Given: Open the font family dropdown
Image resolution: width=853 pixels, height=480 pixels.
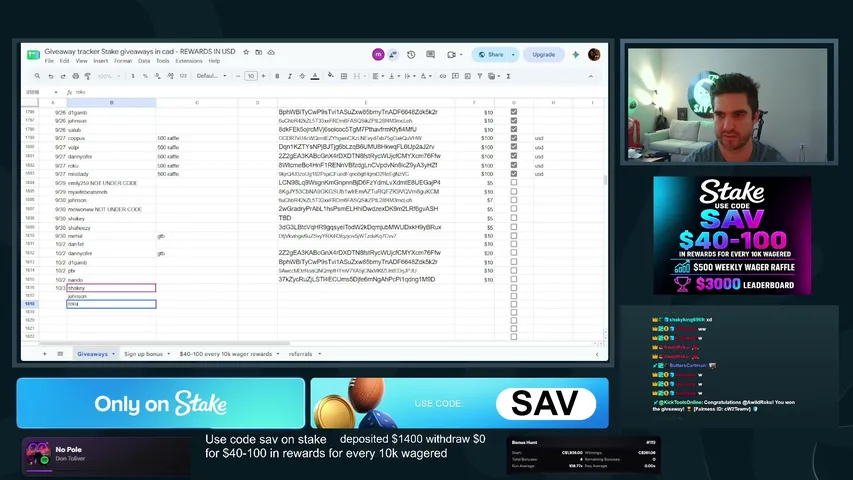Looking at the screenshot, I should 211,76.
